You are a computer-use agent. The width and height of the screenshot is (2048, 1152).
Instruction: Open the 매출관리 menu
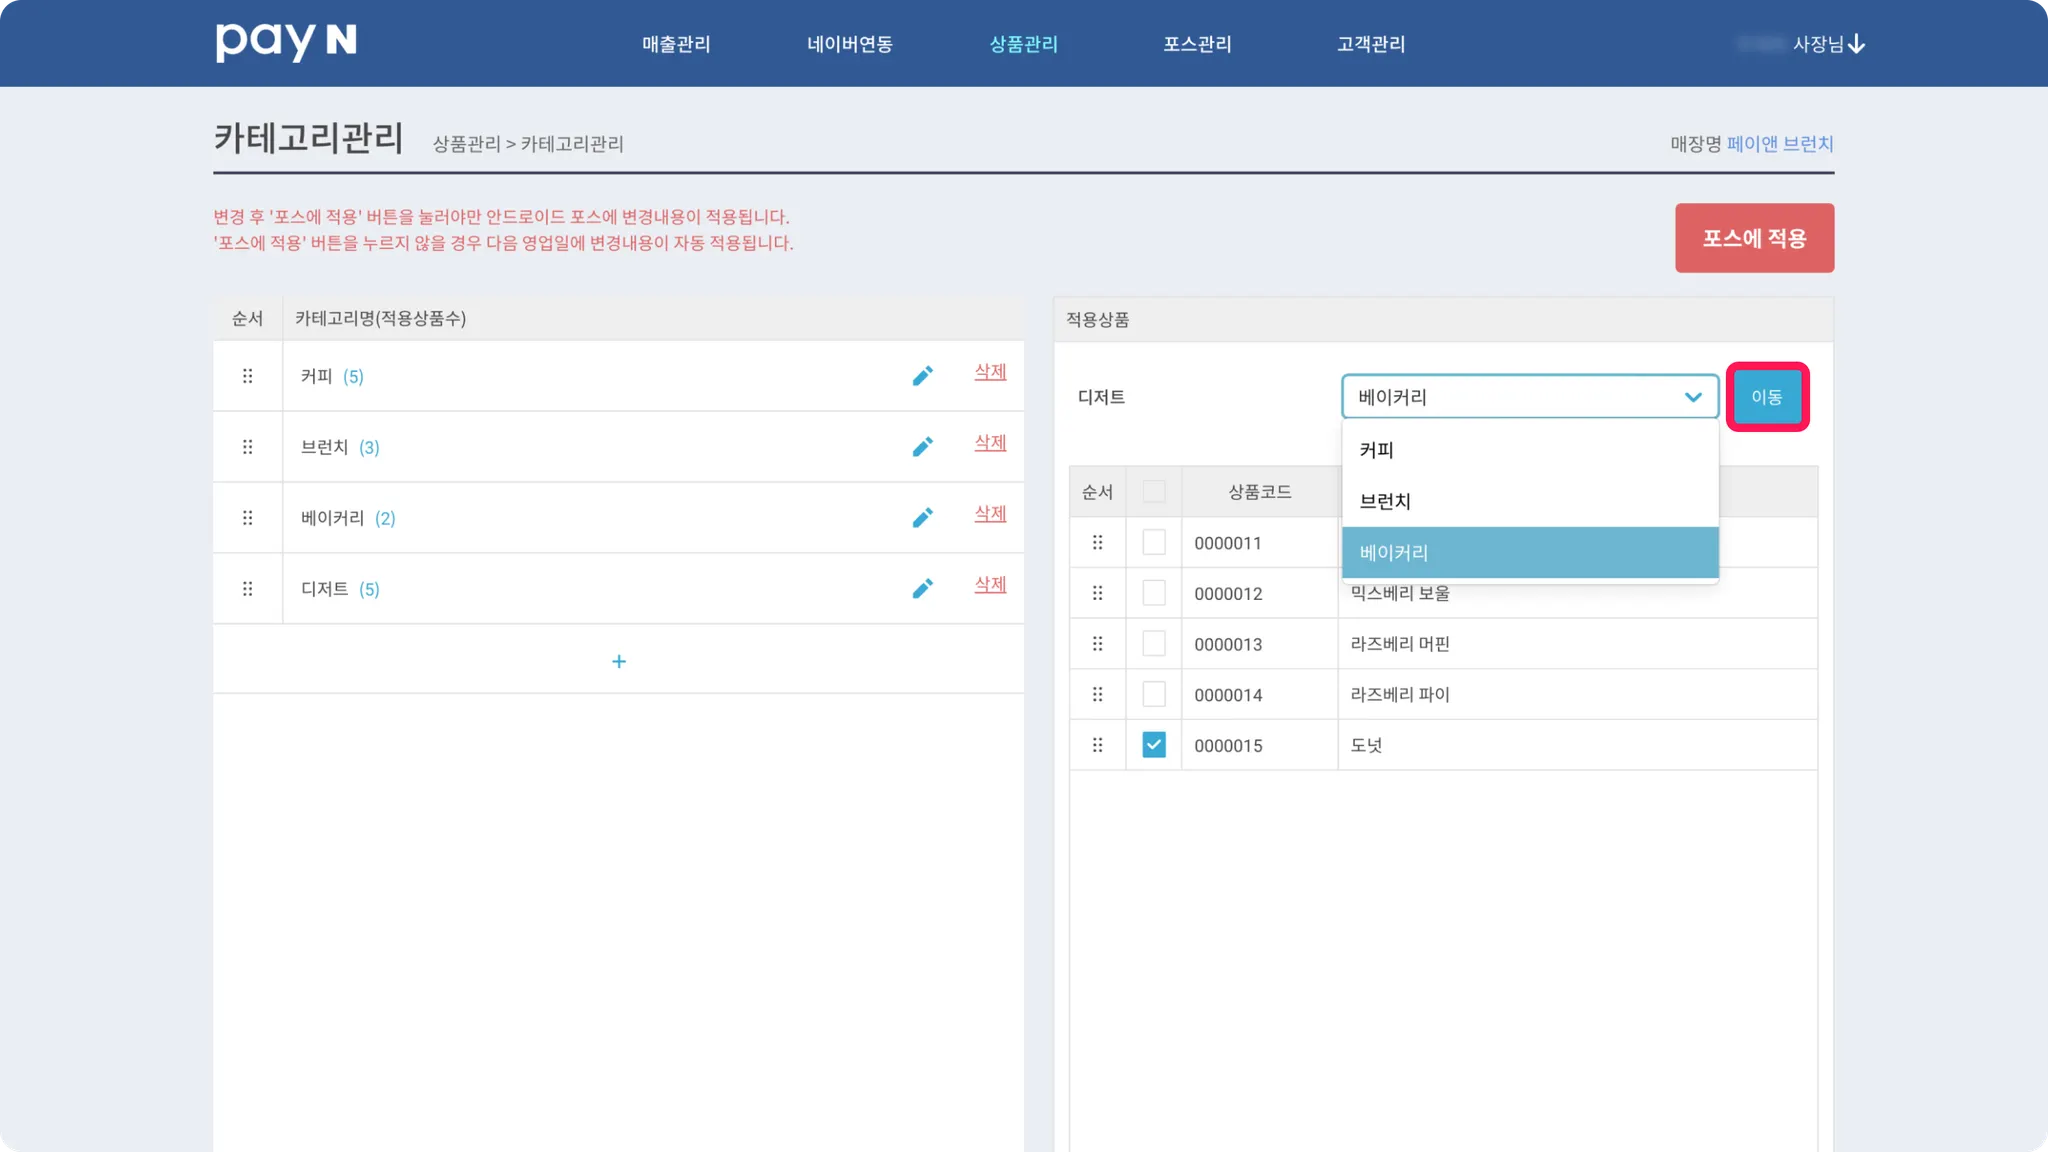pos(676,44)
